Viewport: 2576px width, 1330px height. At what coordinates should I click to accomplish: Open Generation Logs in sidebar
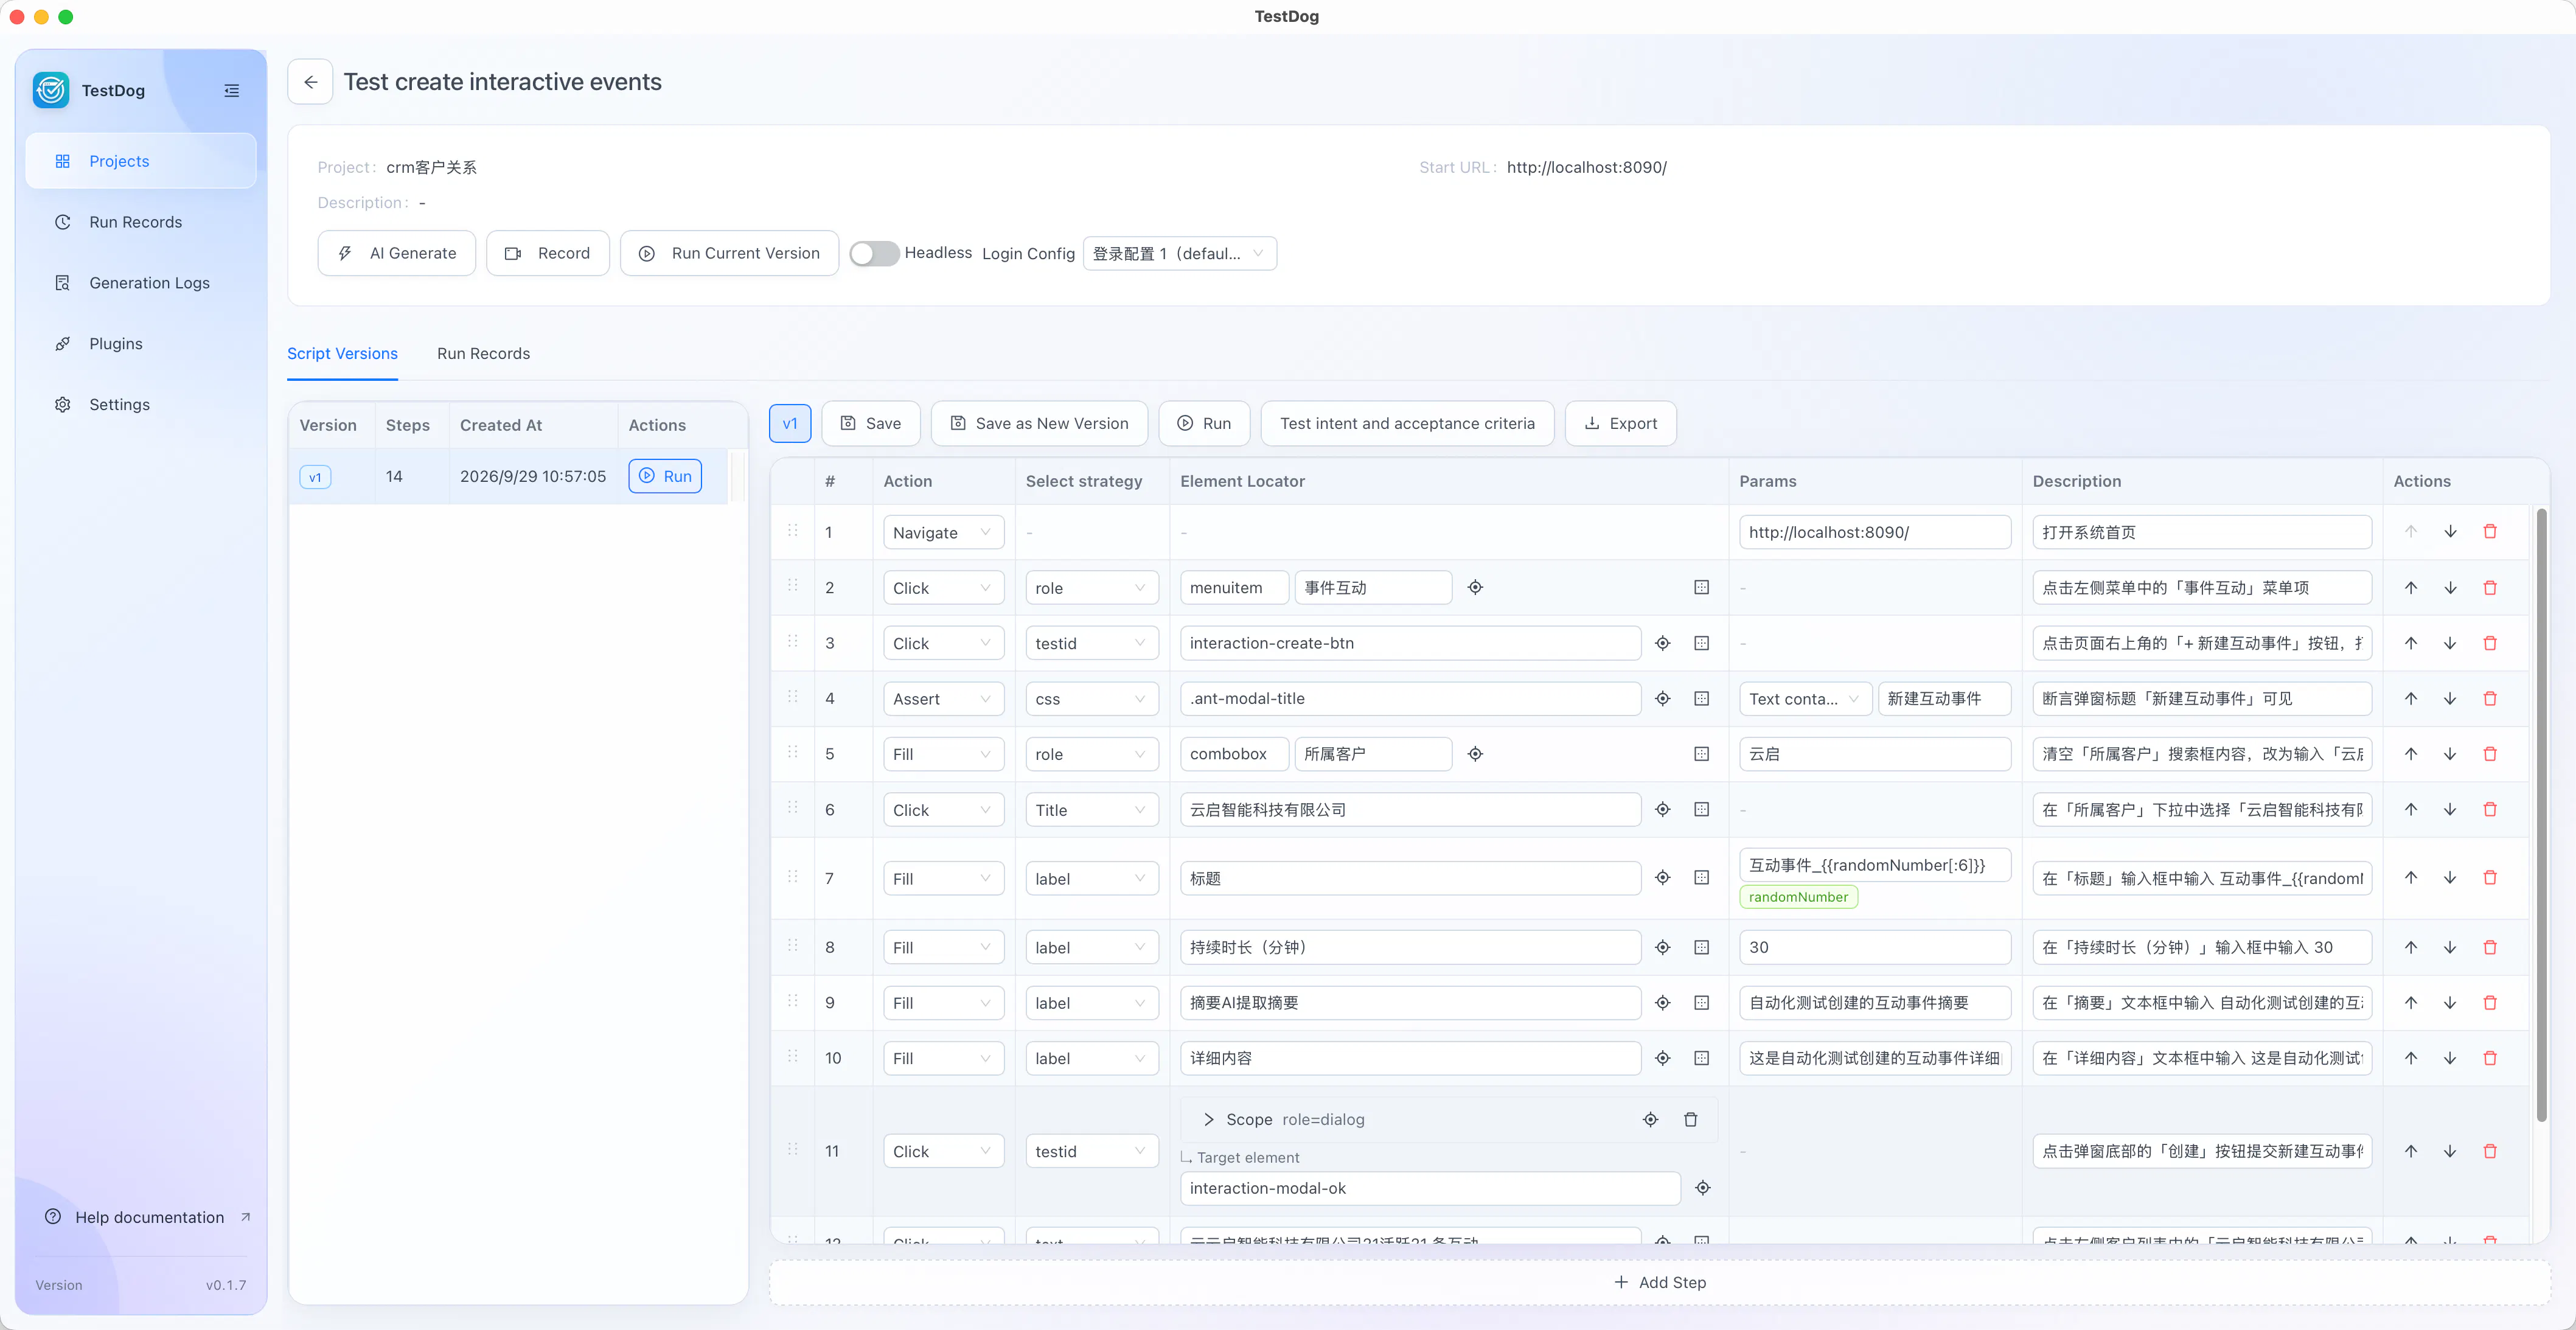tap(141, 283)
